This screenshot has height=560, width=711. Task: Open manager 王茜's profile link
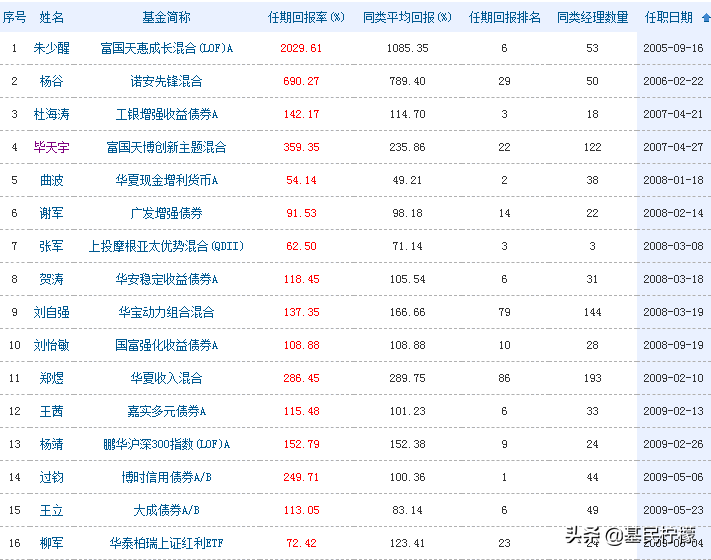coord(51,411)
